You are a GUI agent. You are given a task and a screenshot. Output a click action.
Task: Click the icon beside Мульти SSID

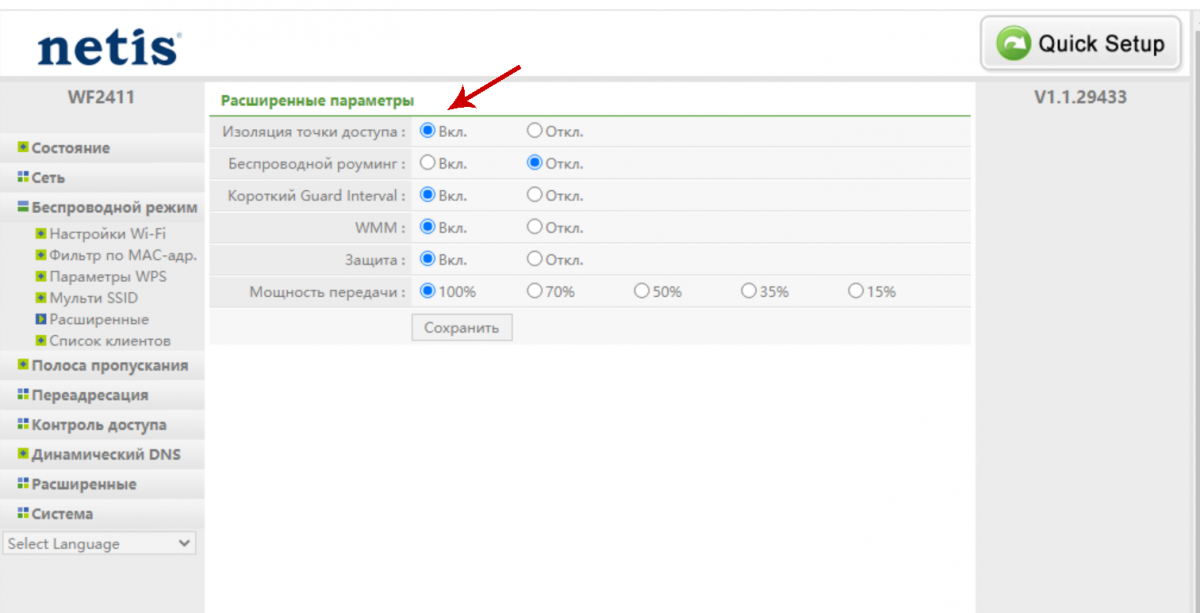41,298
